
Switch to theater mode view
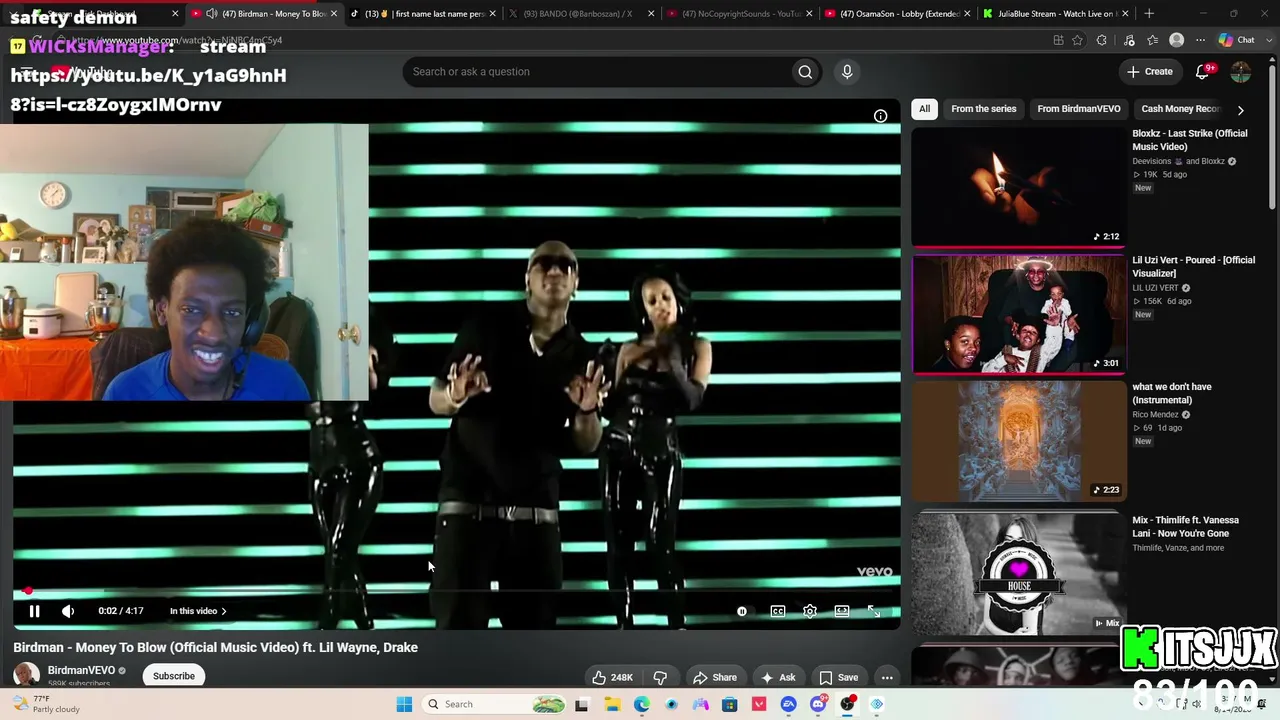[842, 611]
